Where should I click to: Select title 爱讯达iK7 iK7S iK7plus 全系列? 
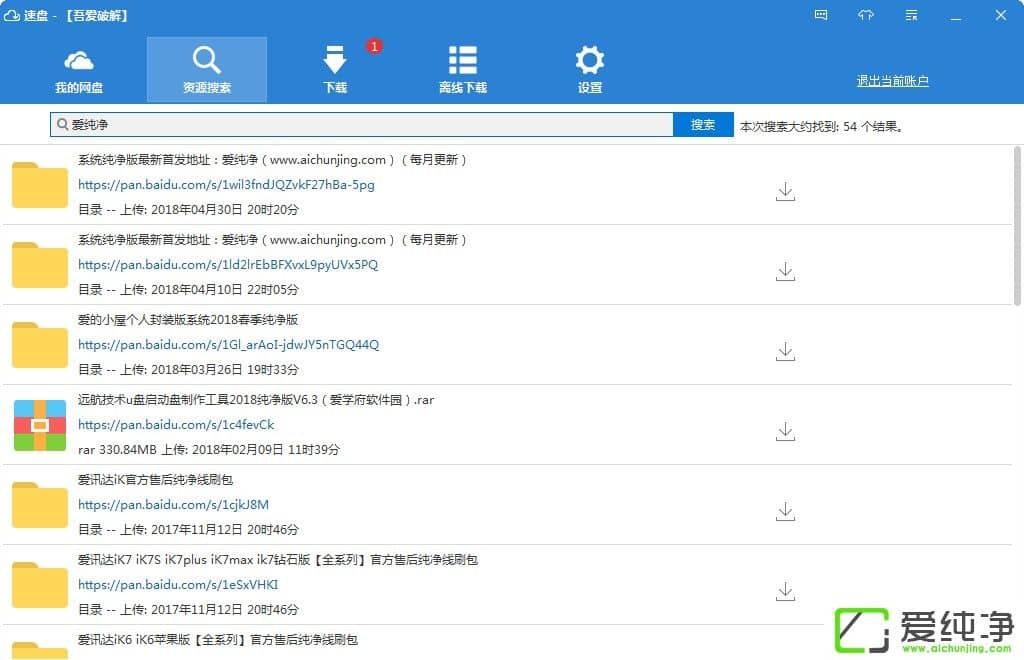278,559
